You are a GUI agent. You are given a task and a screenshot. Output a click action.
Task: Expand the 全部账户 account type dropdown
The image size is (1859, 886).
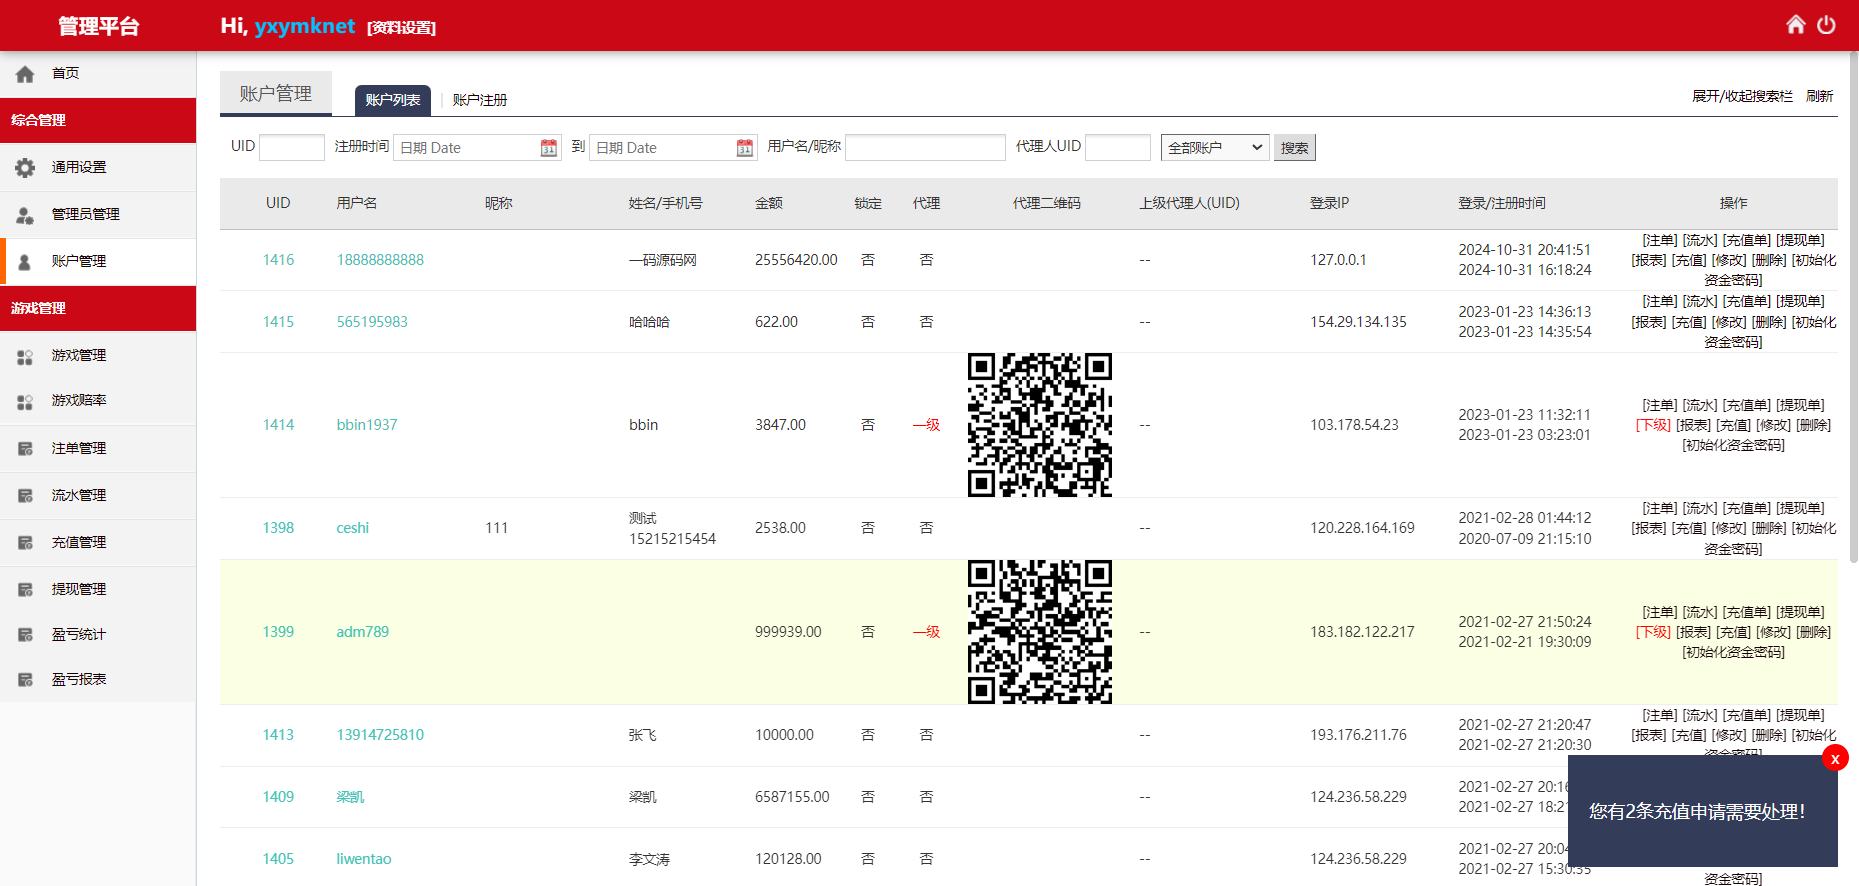[1215, 147]
